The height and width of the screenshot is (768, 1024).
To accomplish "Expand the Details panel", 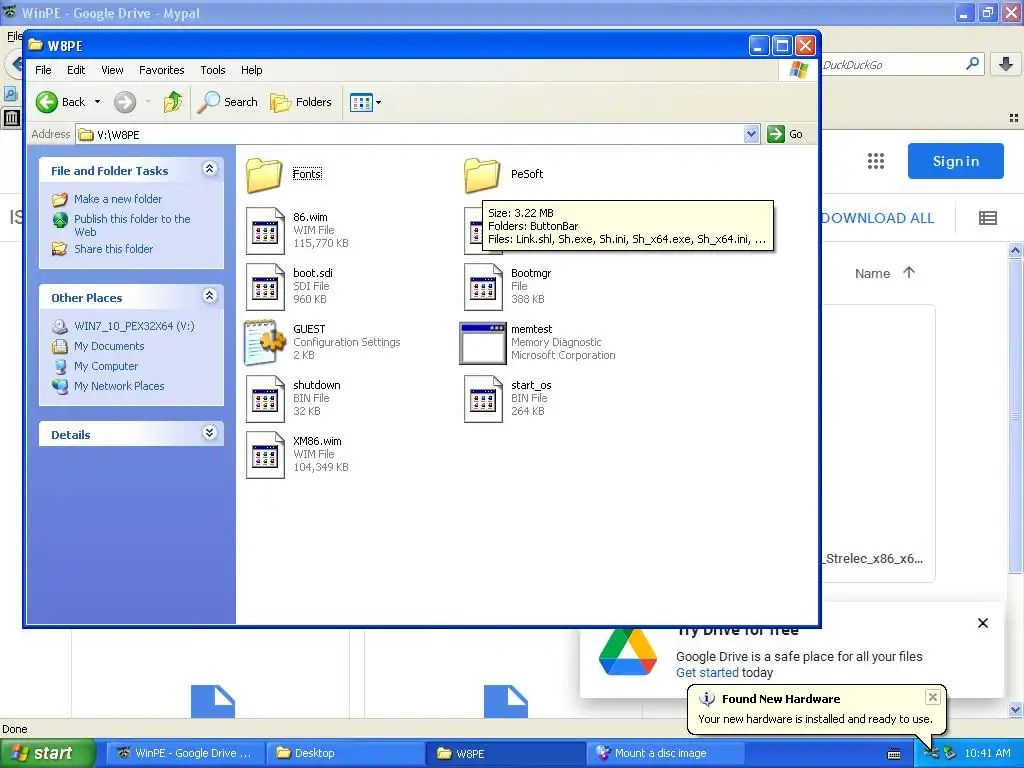I will (x=210, y=433).
